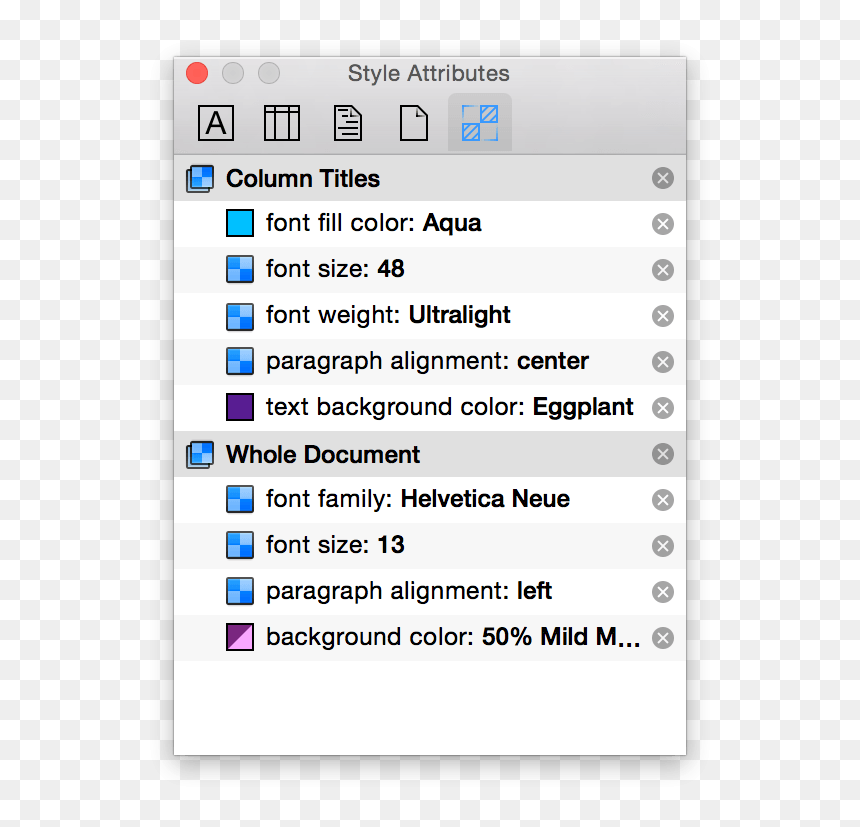The image size is (860, 827).
Task: Select the style attributes inspector icon
Action: 480,123
